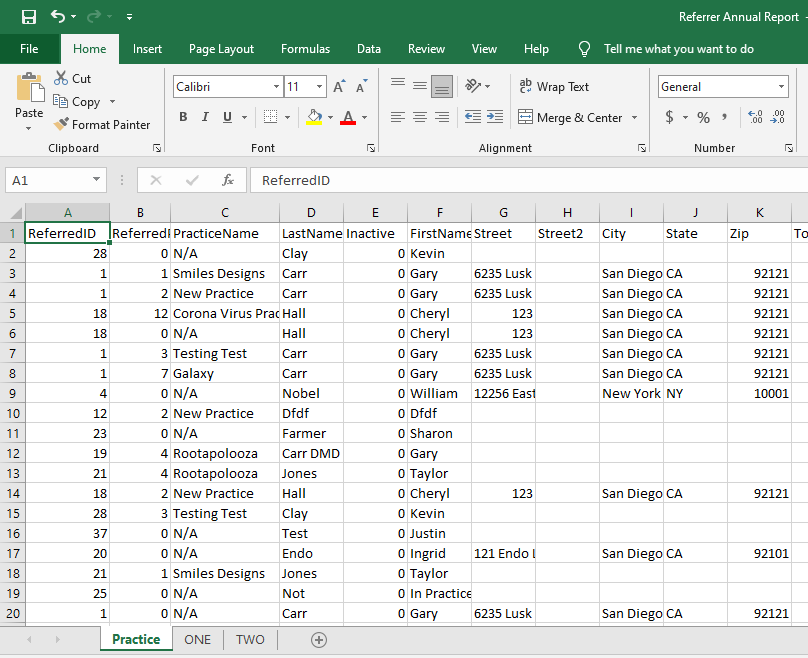Image resolution: width=808 pixels, height=658 pixels.
Task: Open the font name Calibri dropdown
Action: tap(276, 87)
